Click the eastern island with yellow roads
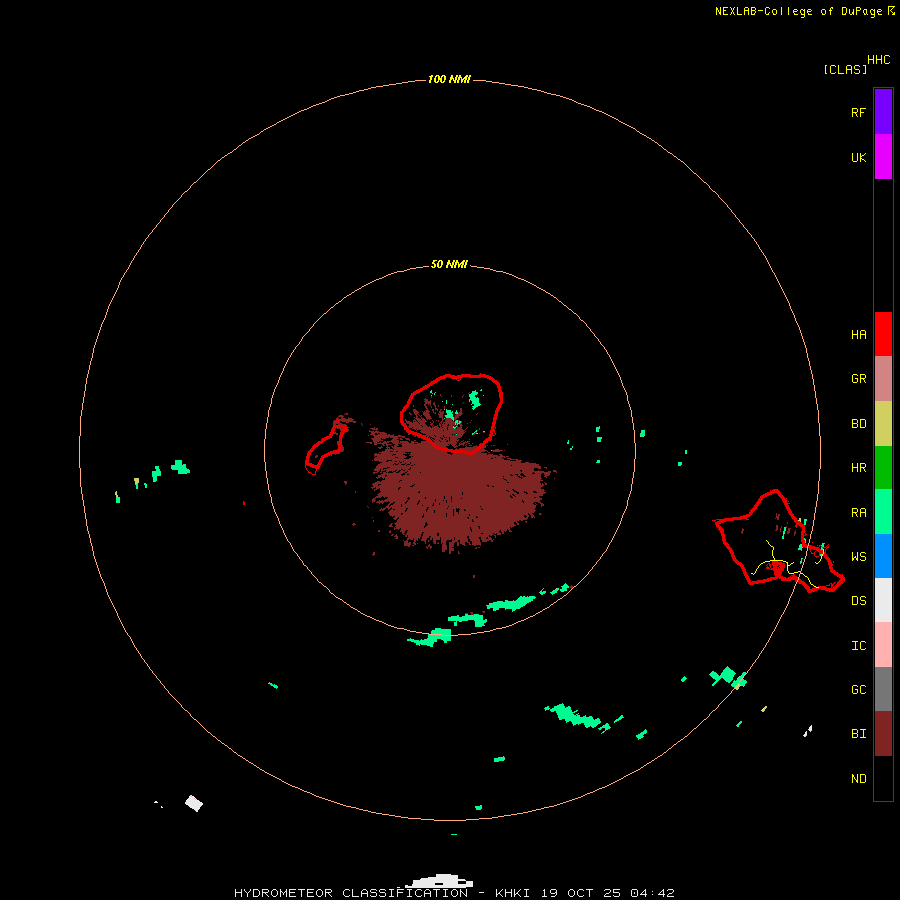 click(779, 541)
